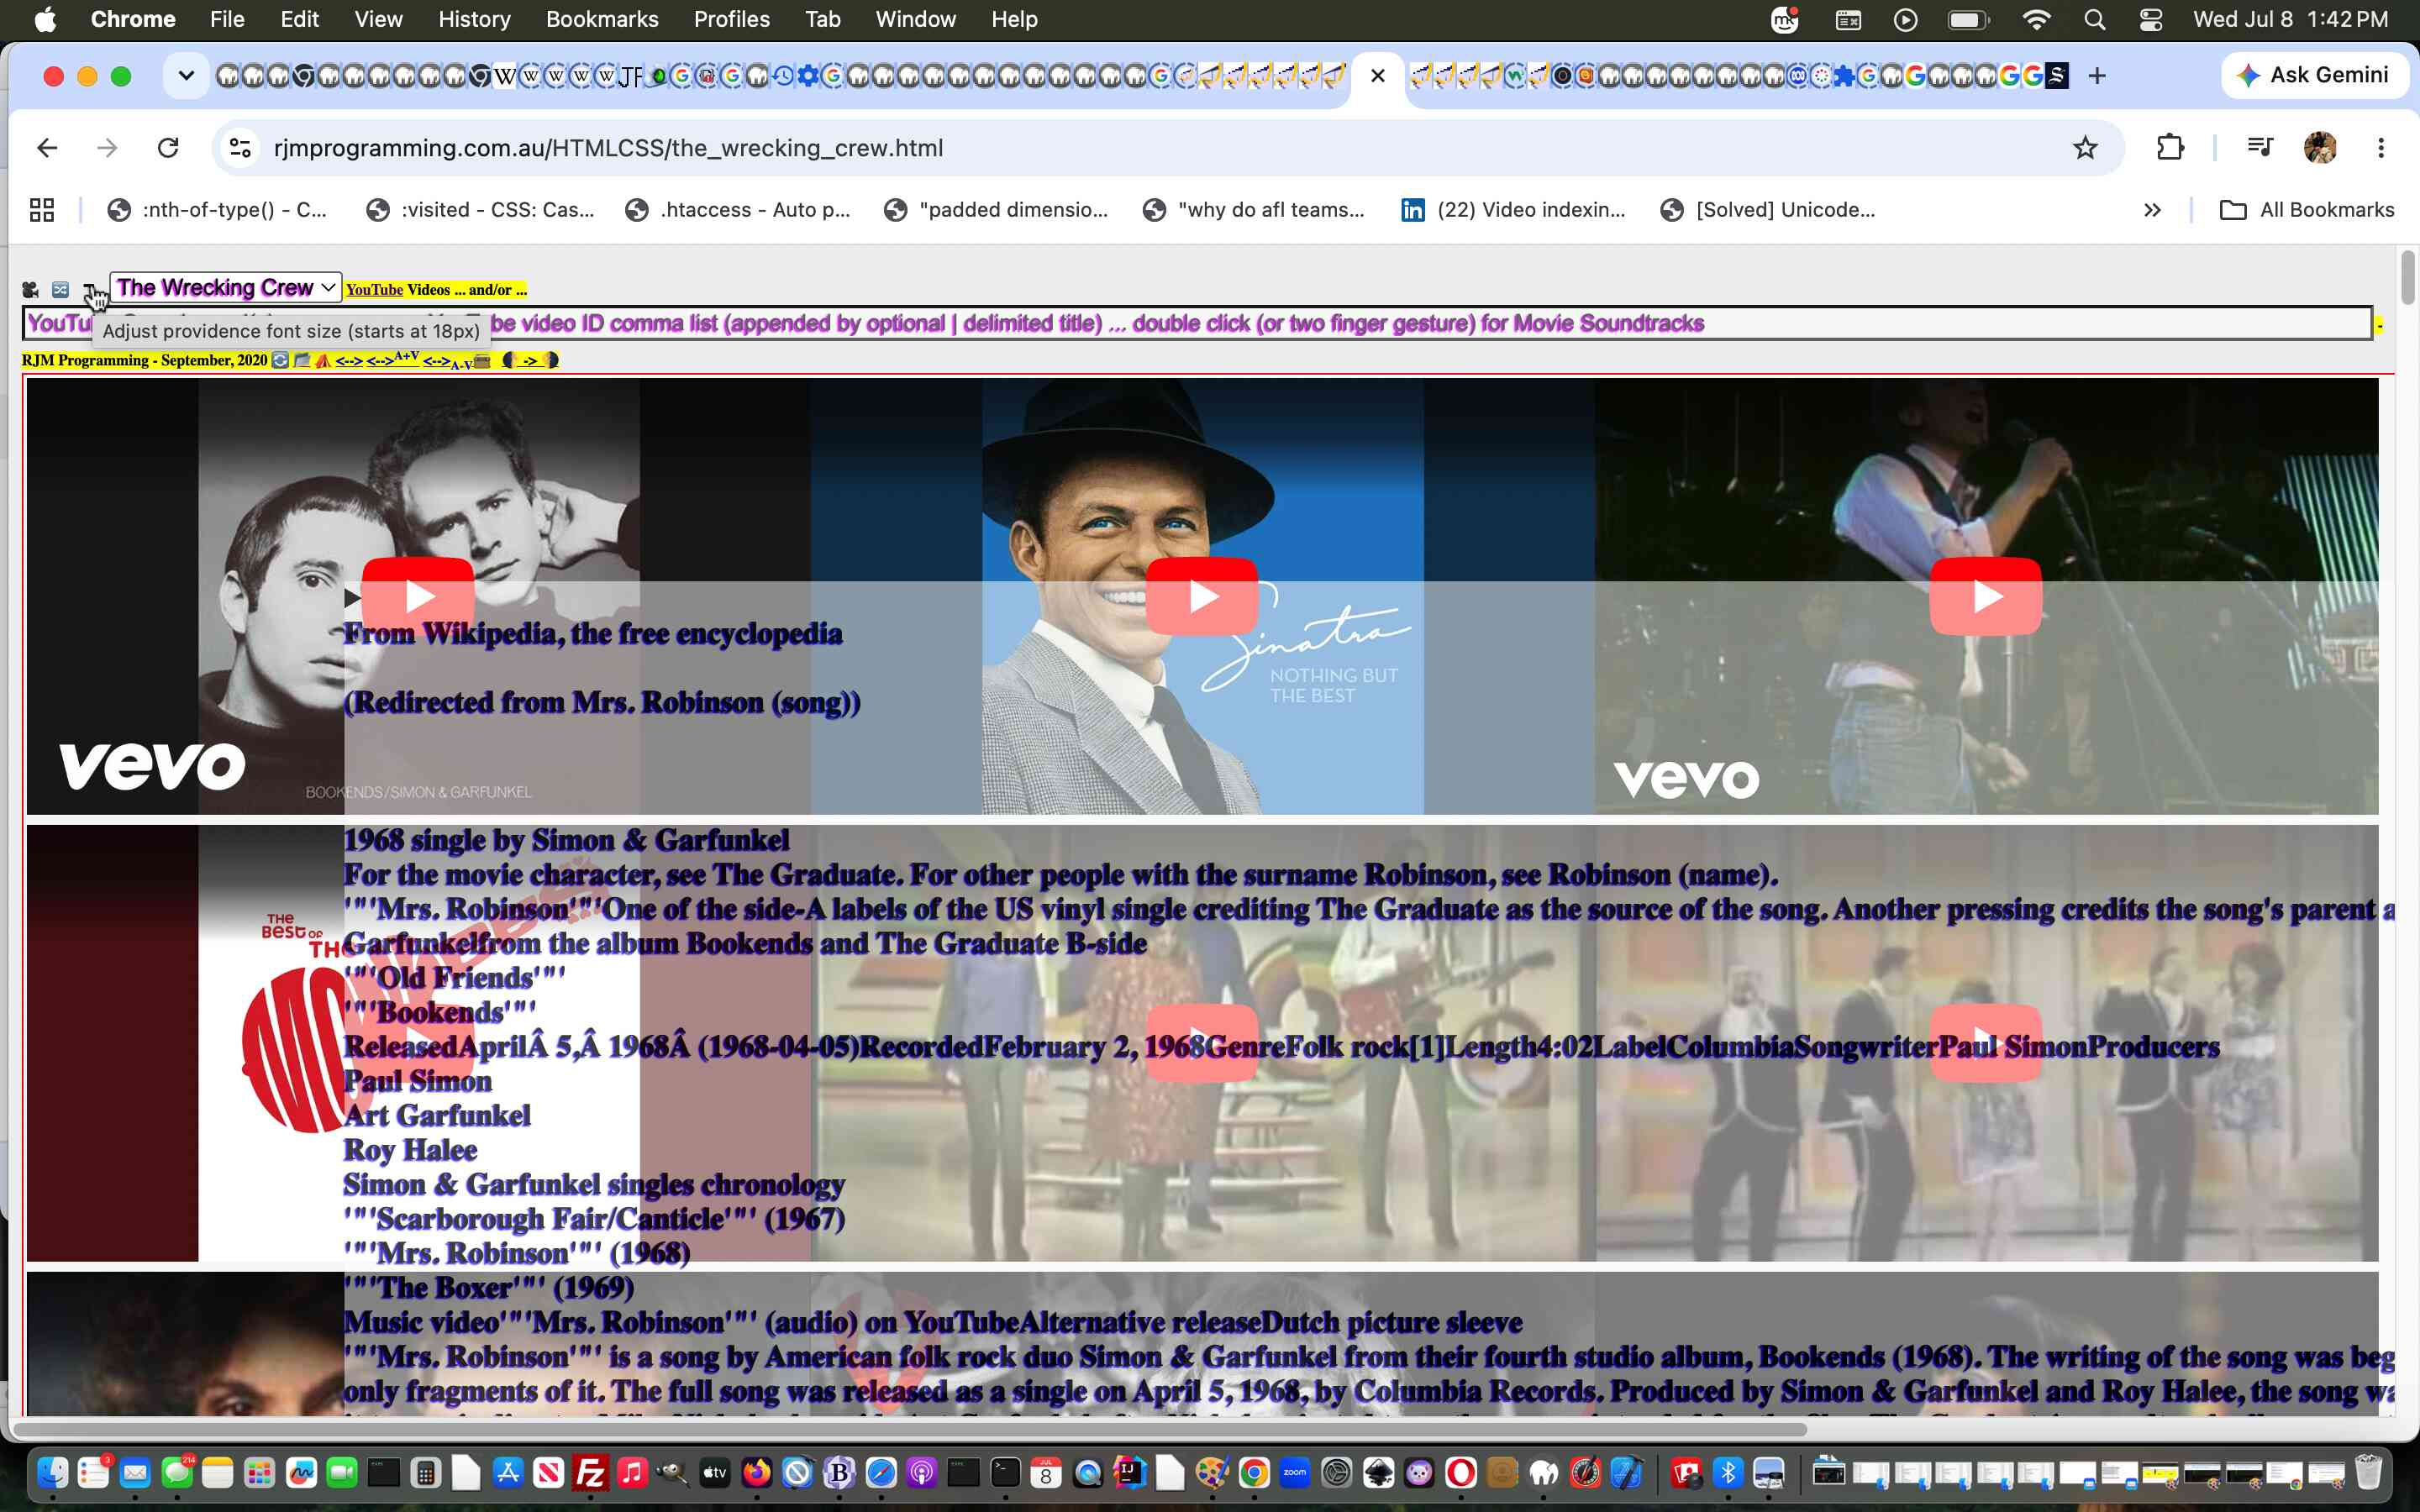Viewport: 2420px width, 1512px height.
Task: Open the History menu
Action: click(474, 19)
